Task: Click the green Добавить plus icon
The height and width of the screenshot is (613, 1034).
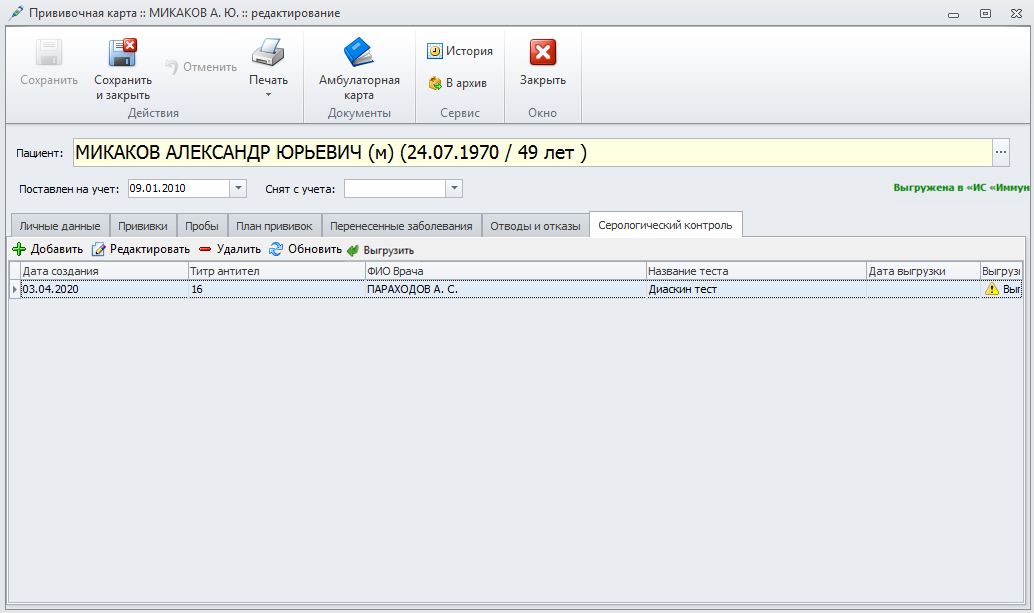Action: 19,249
